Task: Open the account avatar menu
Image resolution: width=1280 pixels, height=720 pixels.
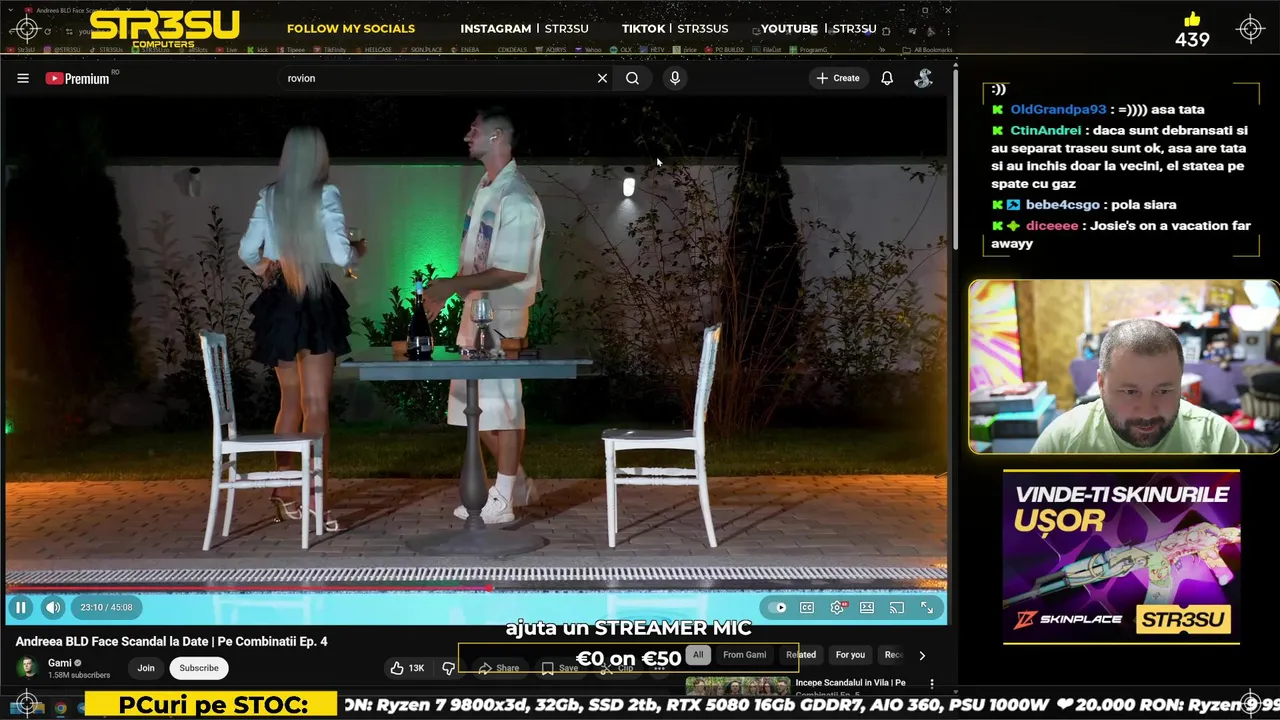Action: [x=924, y=78]
